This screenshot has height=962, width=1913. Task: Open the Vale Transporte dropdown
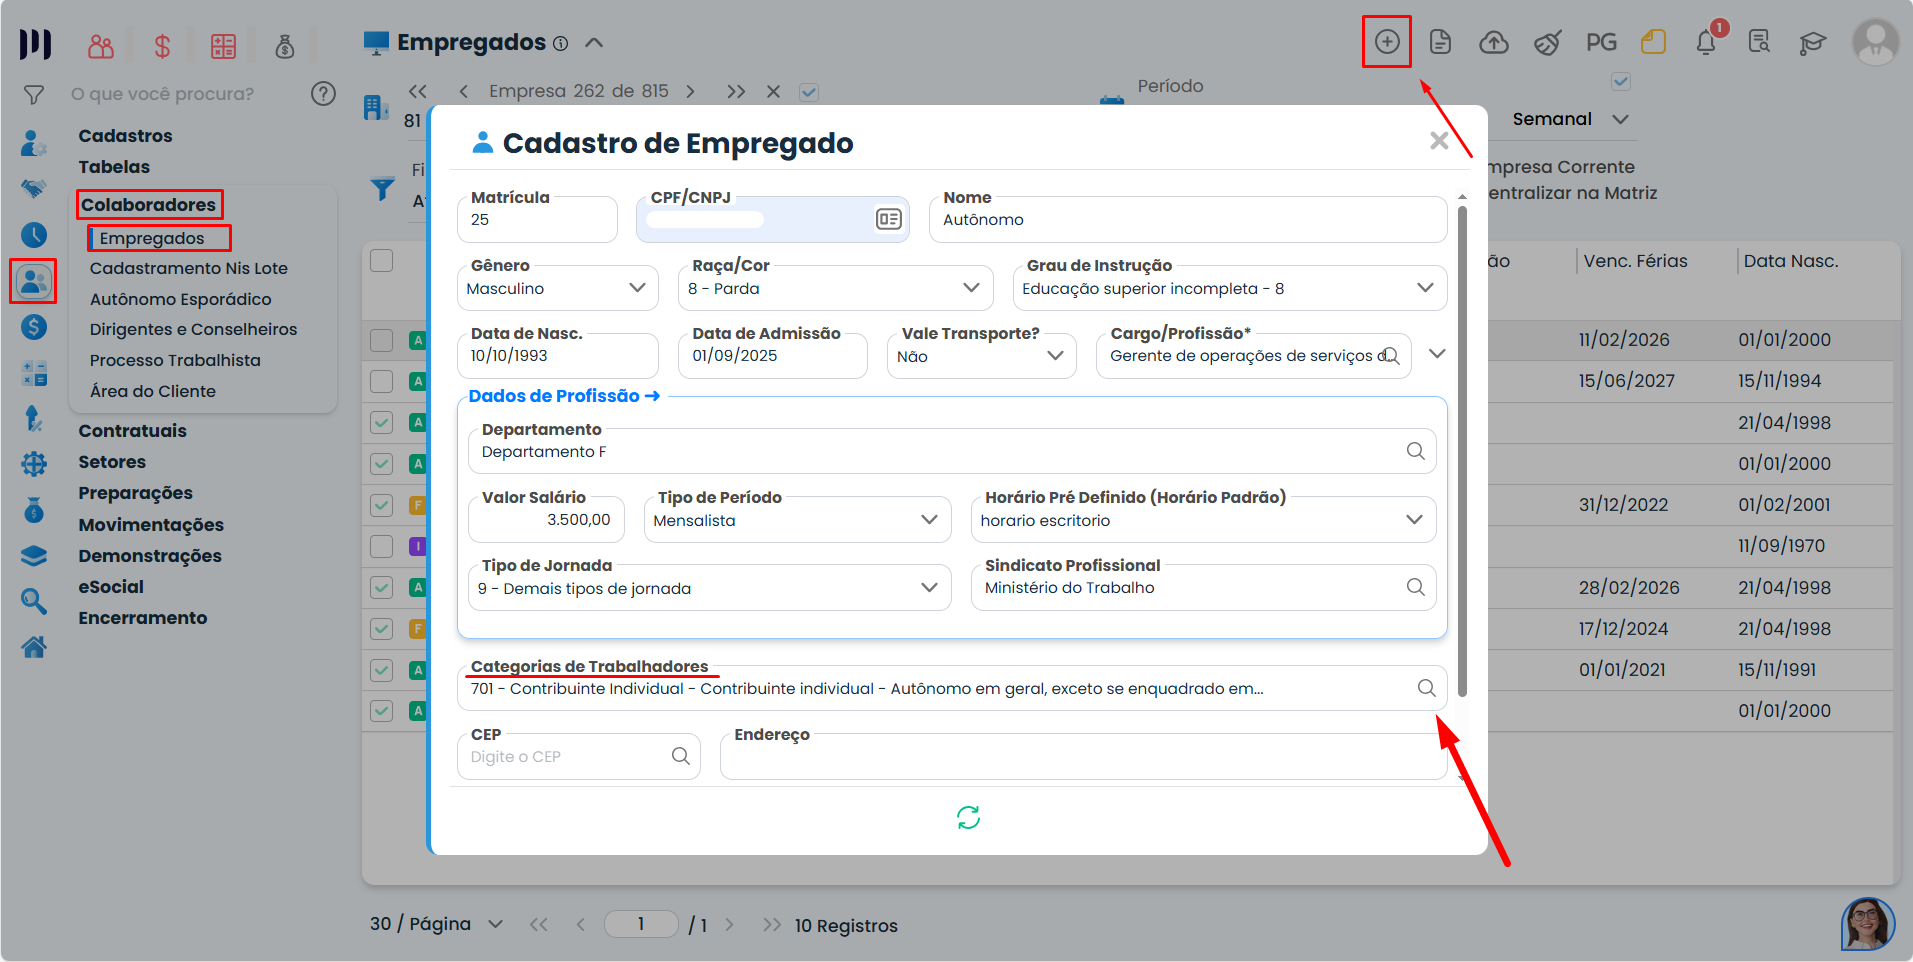click(x=982, y=356)
